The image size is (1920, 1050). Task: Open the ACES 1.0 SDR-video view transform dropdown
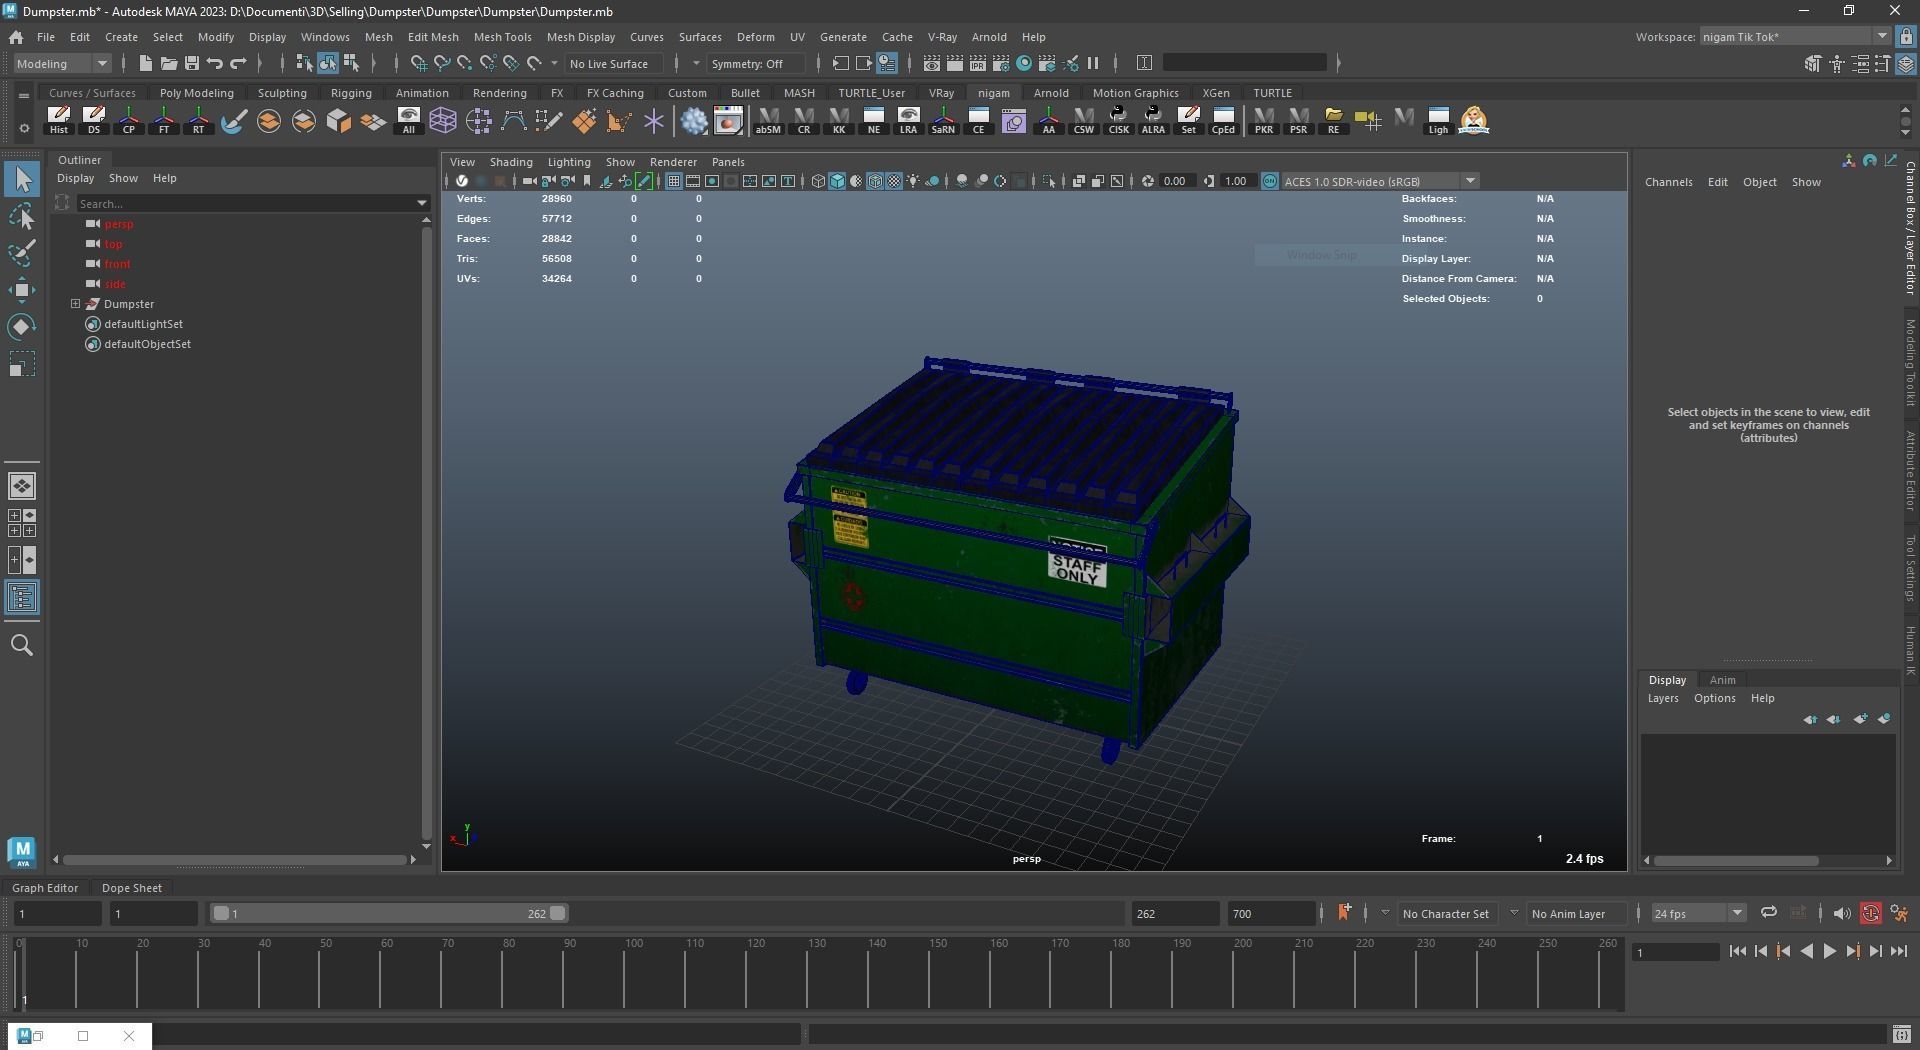click(1380, 181)
